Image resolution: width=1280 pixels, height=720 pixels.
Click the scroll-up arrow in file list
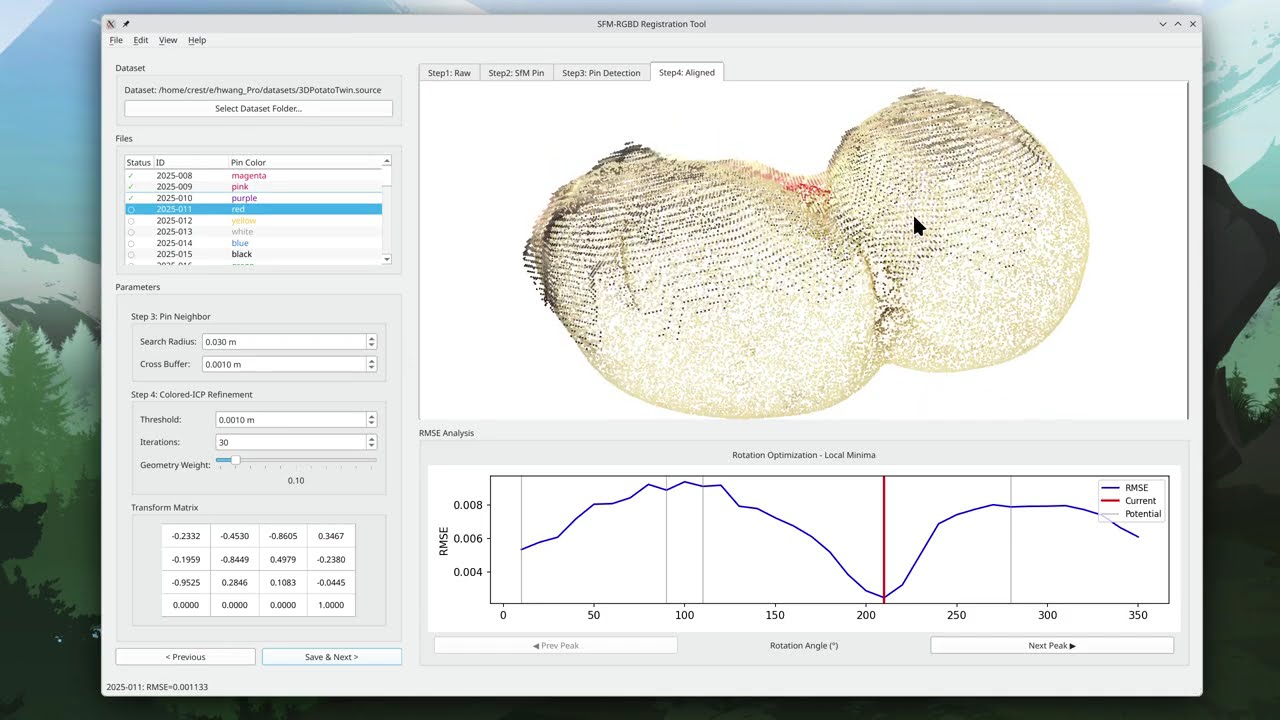387,161
